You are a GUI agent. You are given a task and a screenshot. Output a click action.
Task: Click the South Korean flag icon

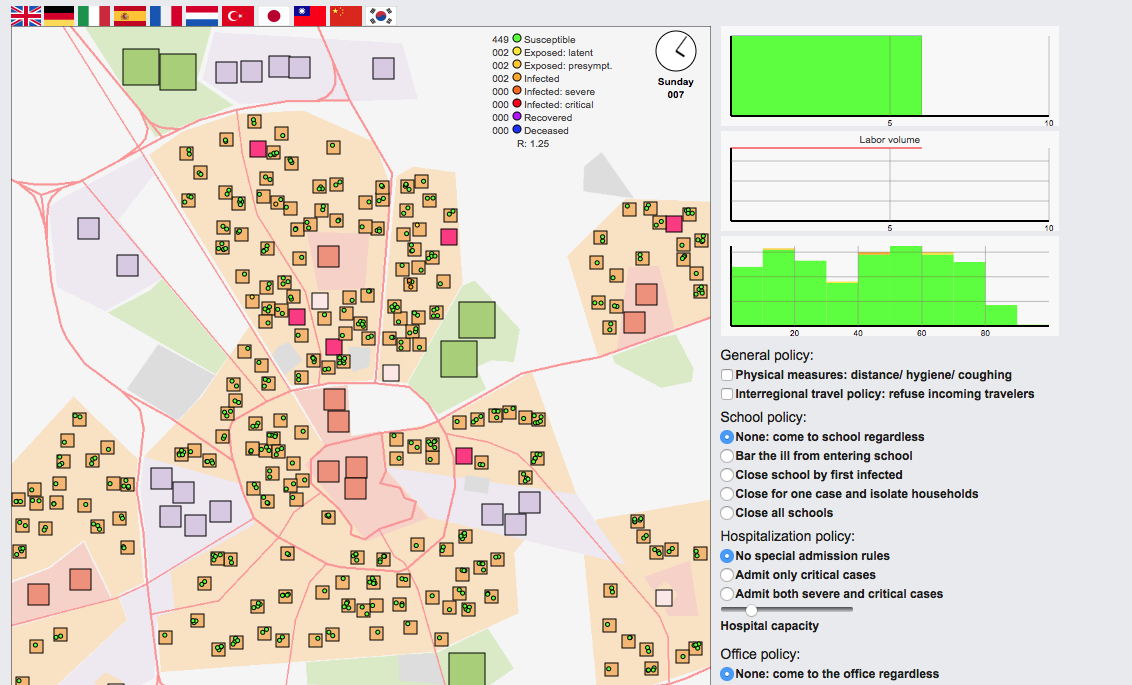tap(381, 15)
